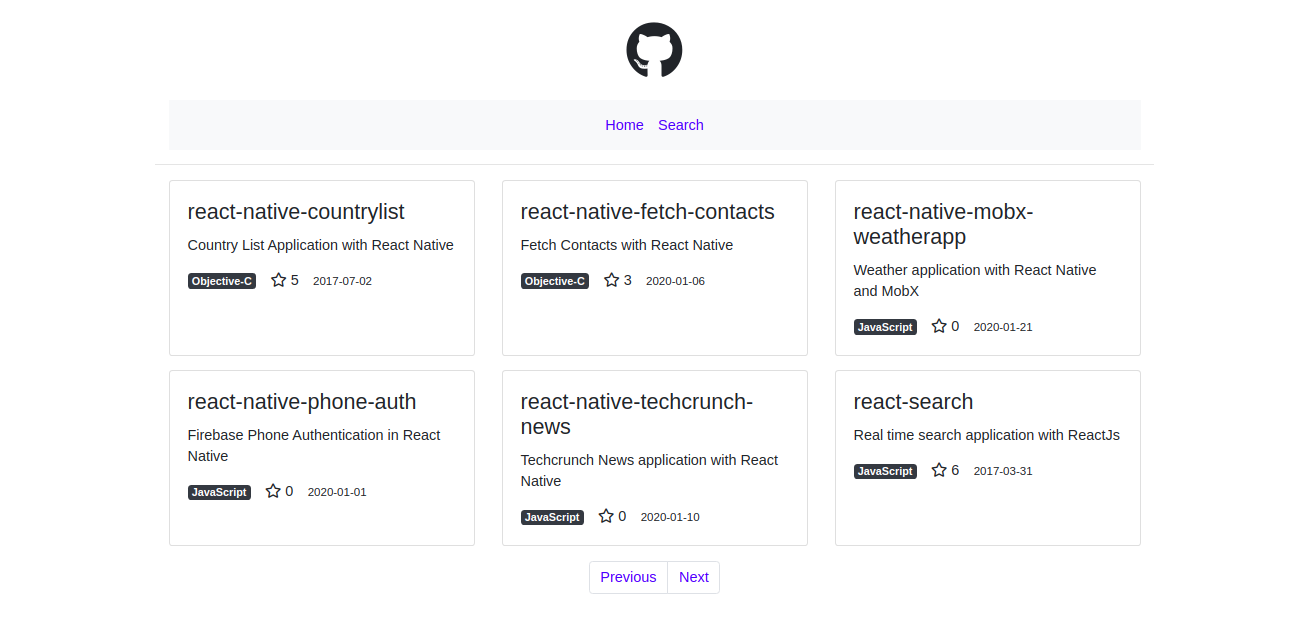Open the react-native-phone-auth repository title
1308x637 pixels.
click(x=302, y=402)
